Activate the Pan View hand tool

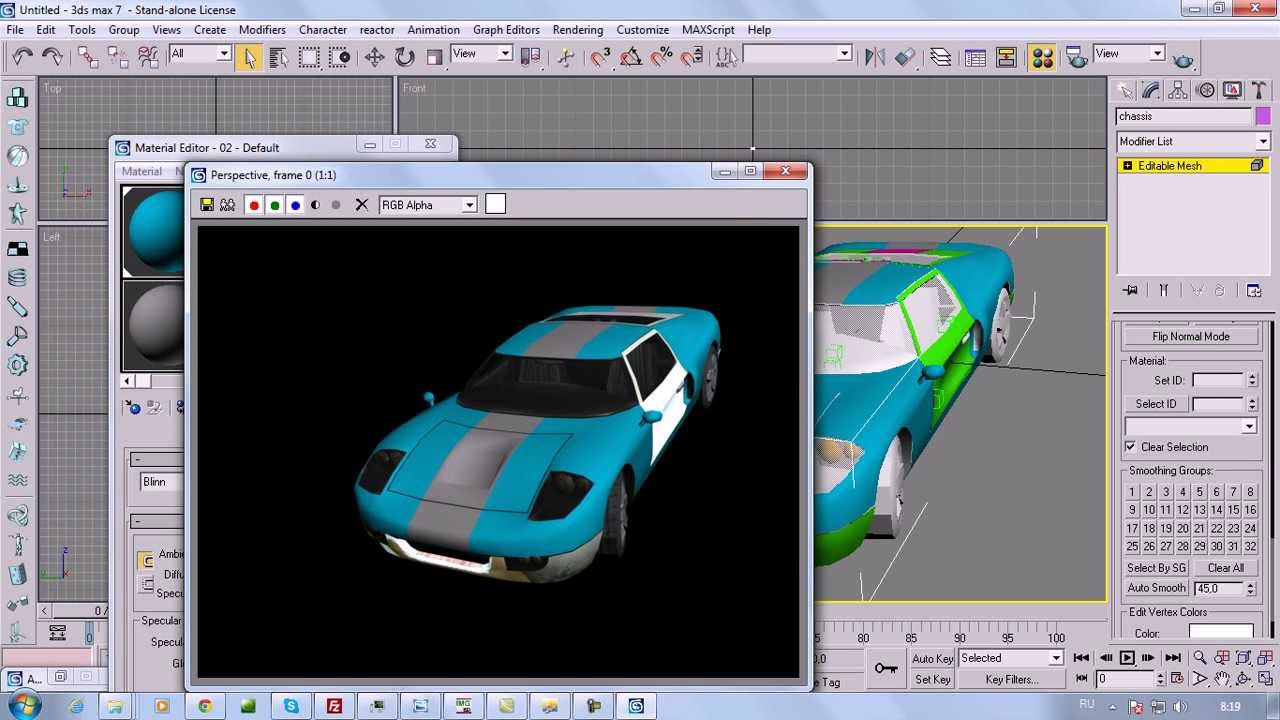click(1222, 679)
